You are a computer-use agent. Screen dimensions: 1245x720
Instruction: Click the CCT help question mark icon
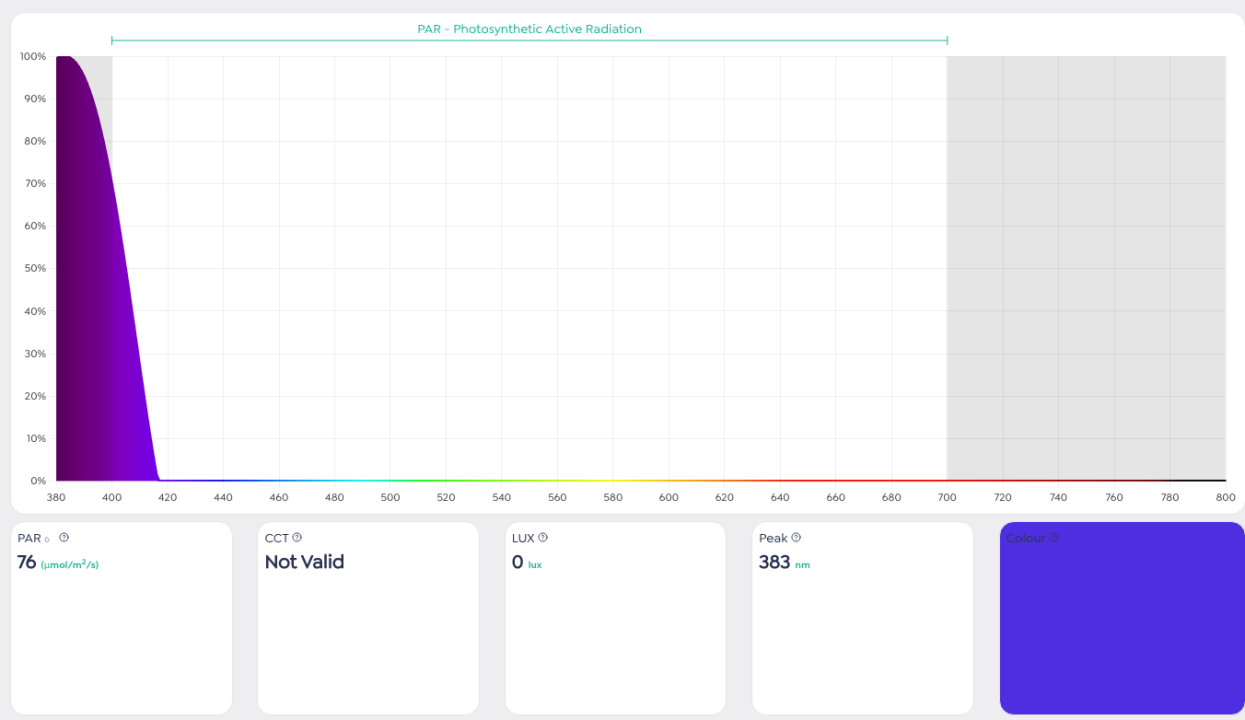point(297,538)
